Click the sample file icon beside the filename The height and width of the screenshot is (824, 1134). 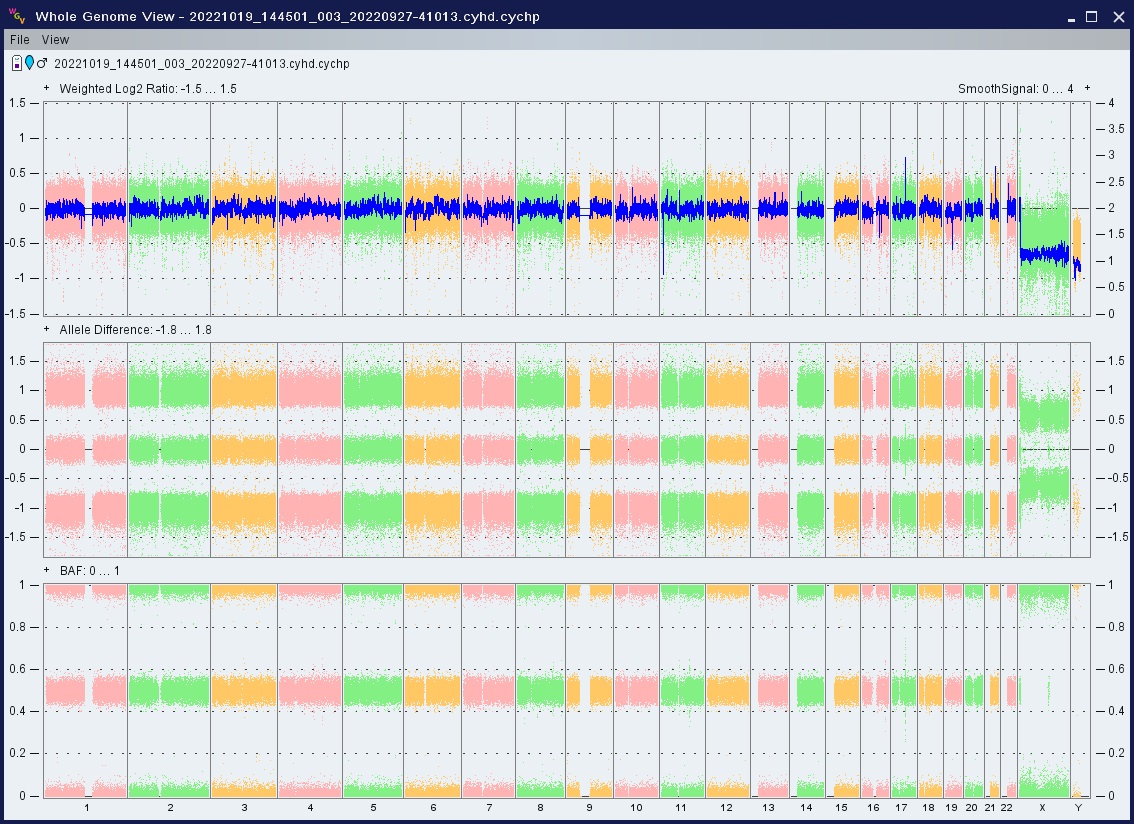[x=17, y=63]
